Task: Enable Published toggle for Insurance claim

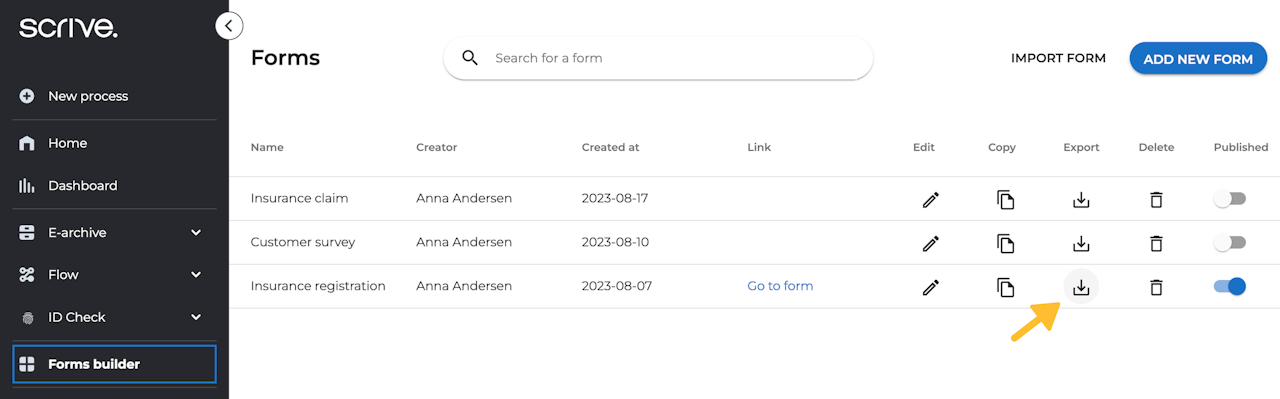Action: [x=1230, y=199]
